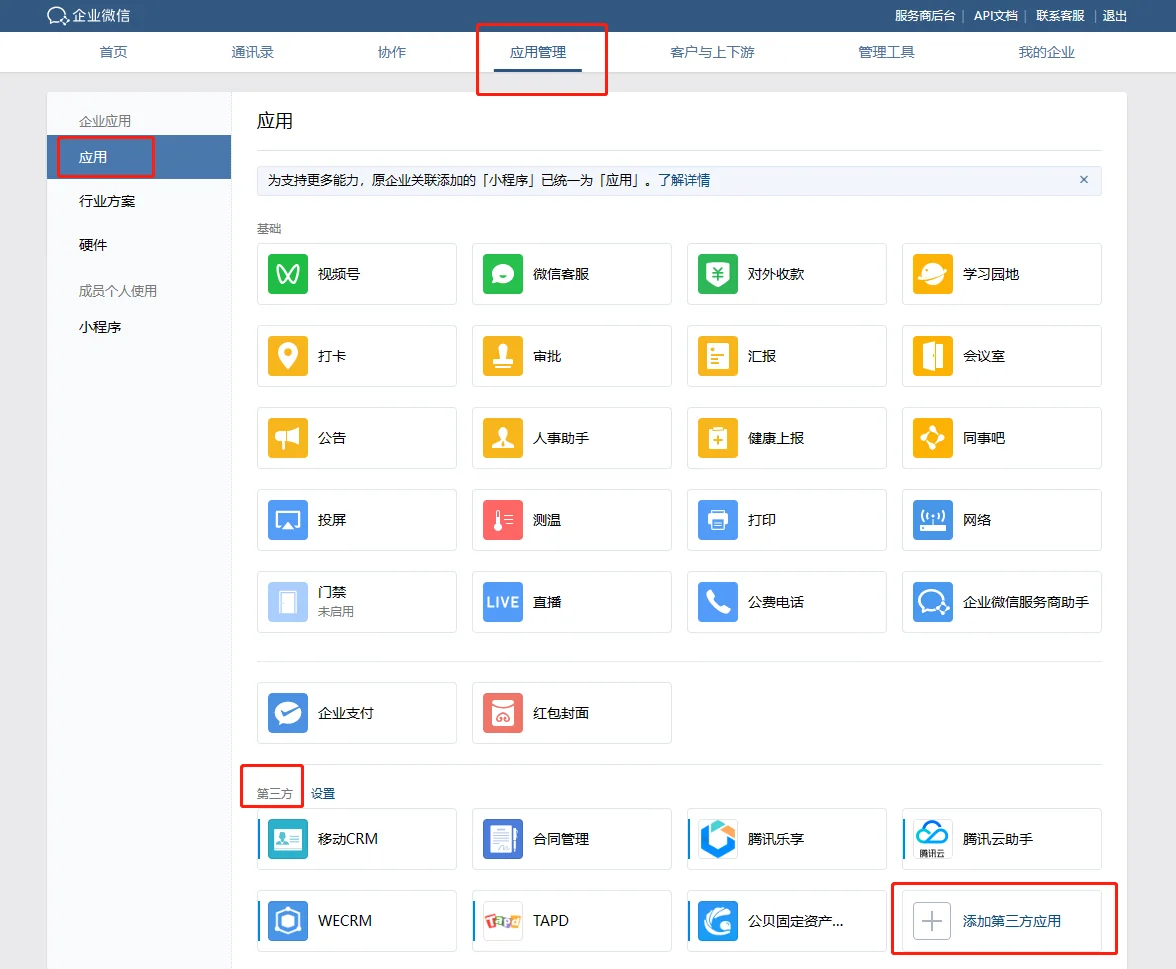Open the 腾讯乐享 icon
1176x969 pixels.
[718, 838]
